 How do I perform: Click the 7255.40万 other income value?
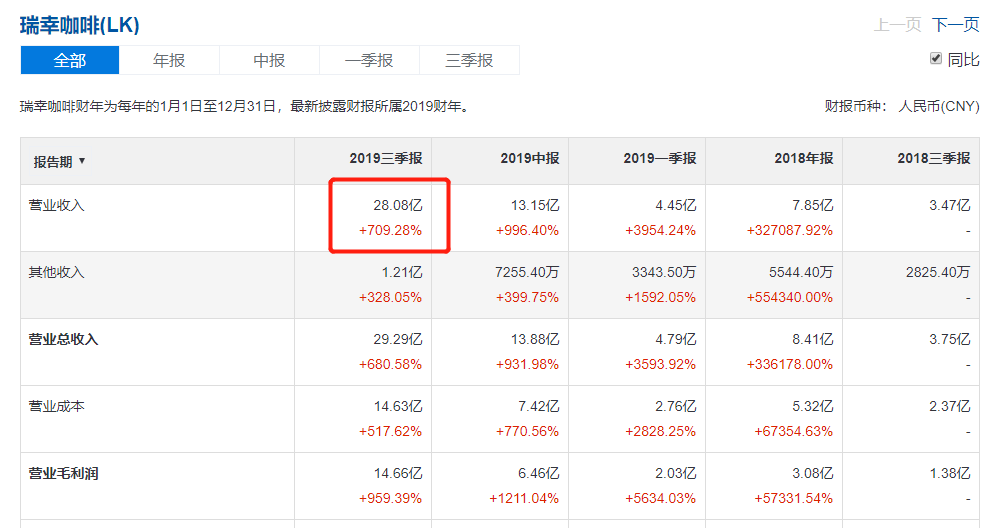coord(527,273)
